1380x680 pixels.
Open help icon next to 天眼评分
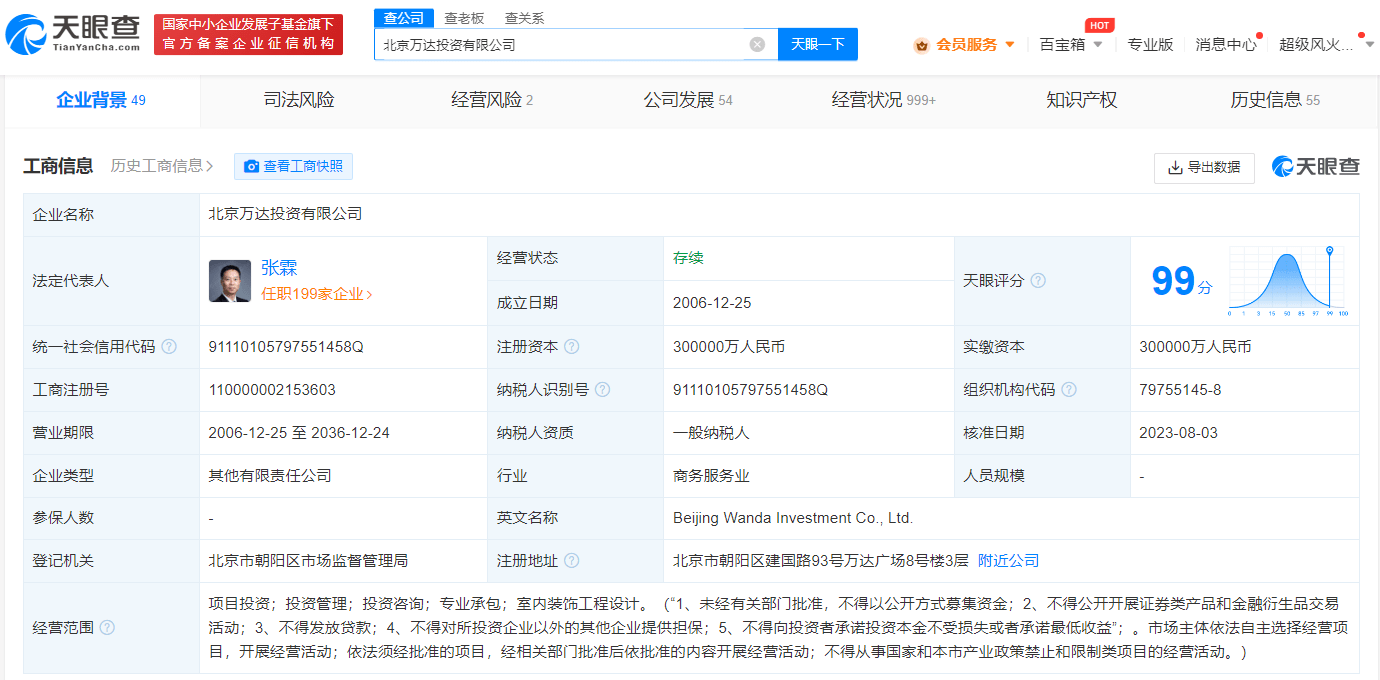click(x=1038, y=281)
